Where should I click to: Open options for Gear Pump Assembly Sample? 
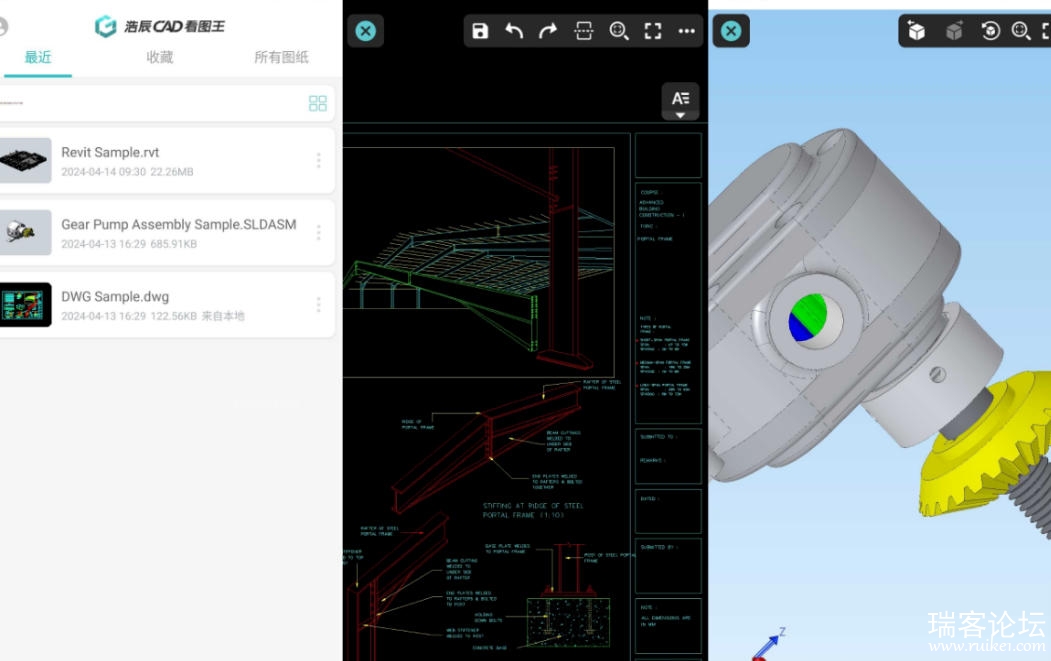point(319,232)
